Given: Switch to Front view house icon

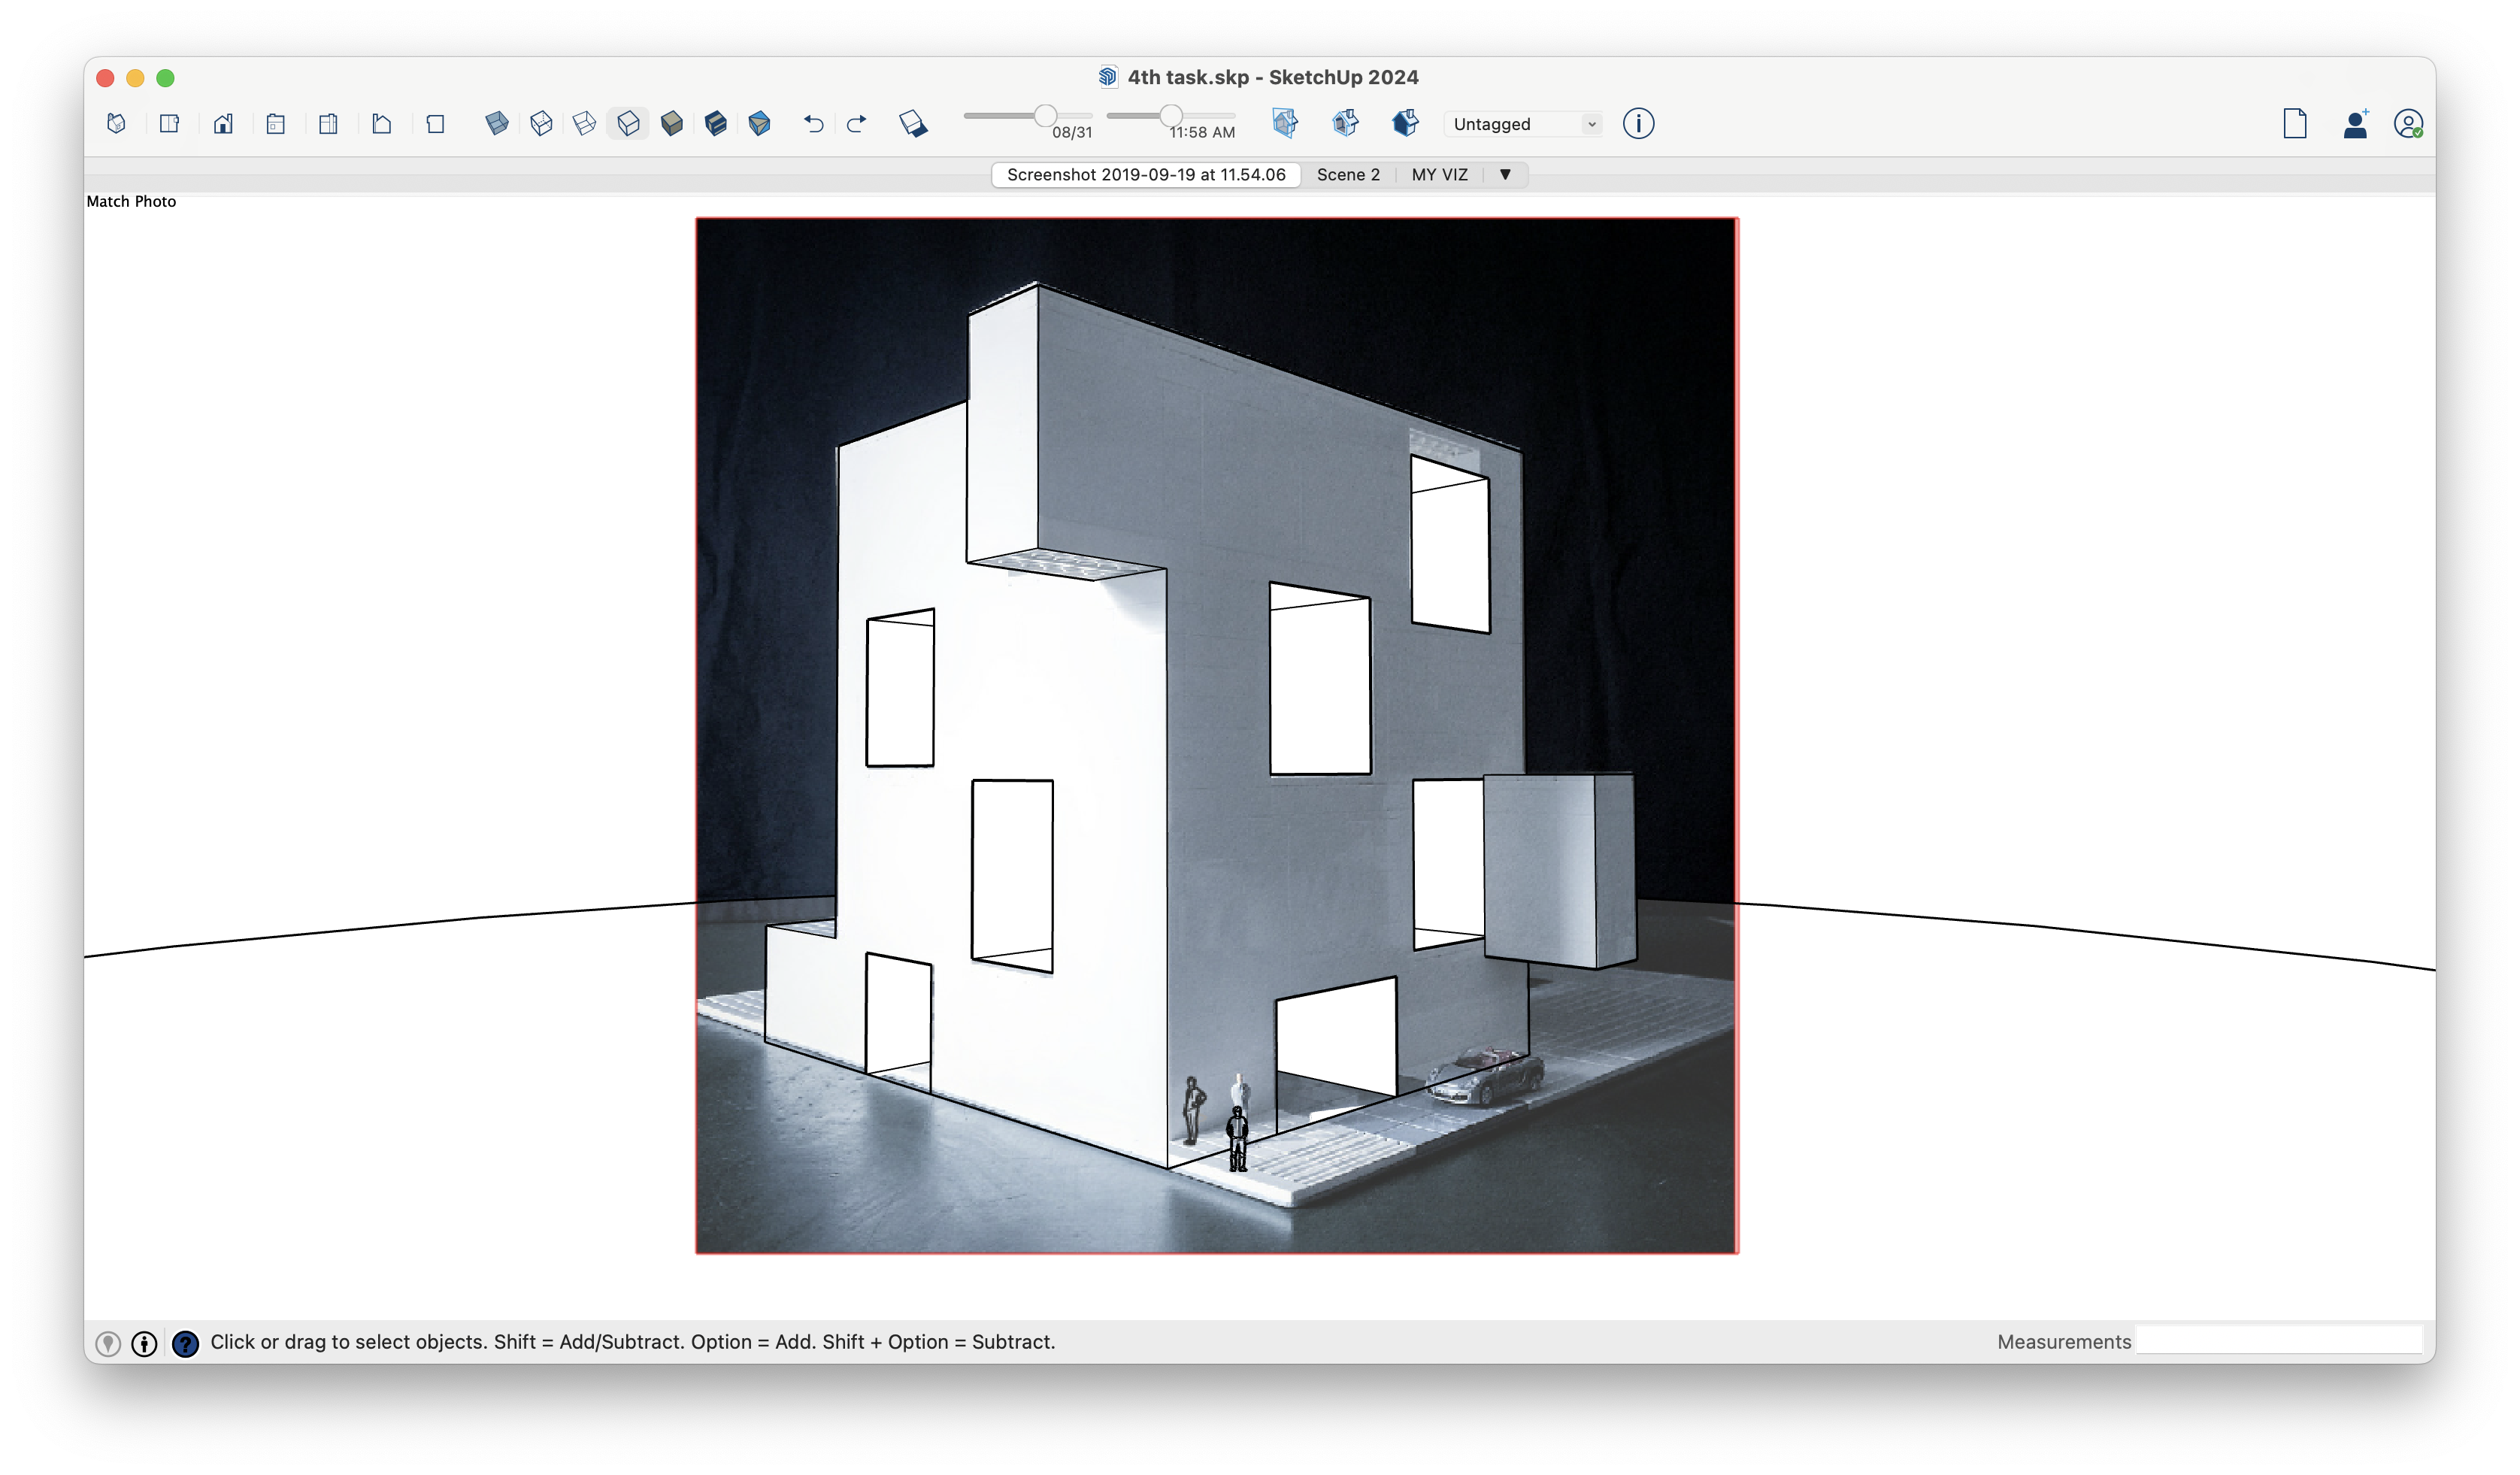Looking at the screenshot, I should coord(223,123).
